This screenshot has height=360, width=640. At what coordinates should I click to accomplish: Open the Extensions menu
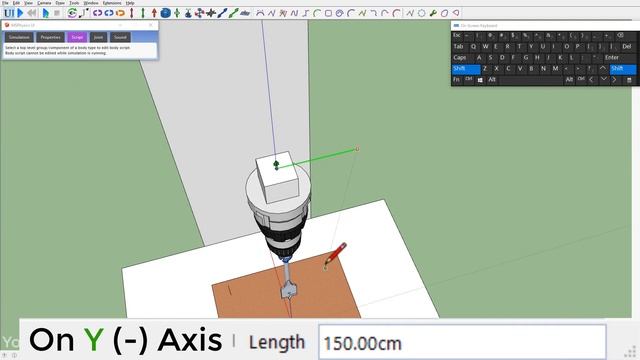pyautogui.click(x=112, y=3)
